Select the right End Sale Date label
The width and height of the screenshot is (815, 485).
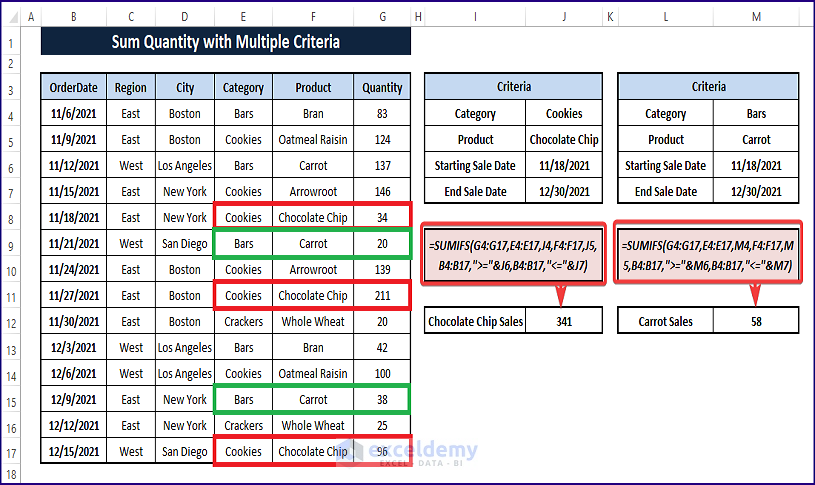(x=666, y=191)
